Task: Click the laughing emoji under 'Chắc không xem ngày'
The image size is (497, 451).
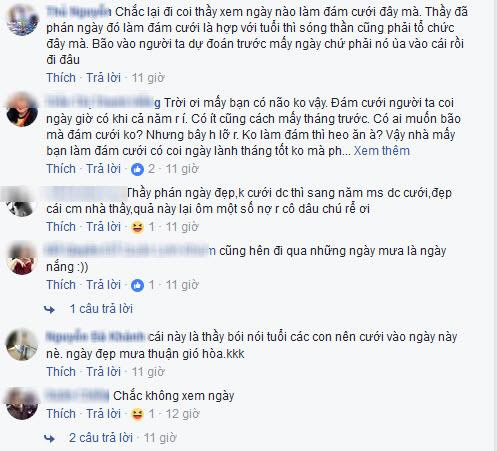Action: point(137,414)
